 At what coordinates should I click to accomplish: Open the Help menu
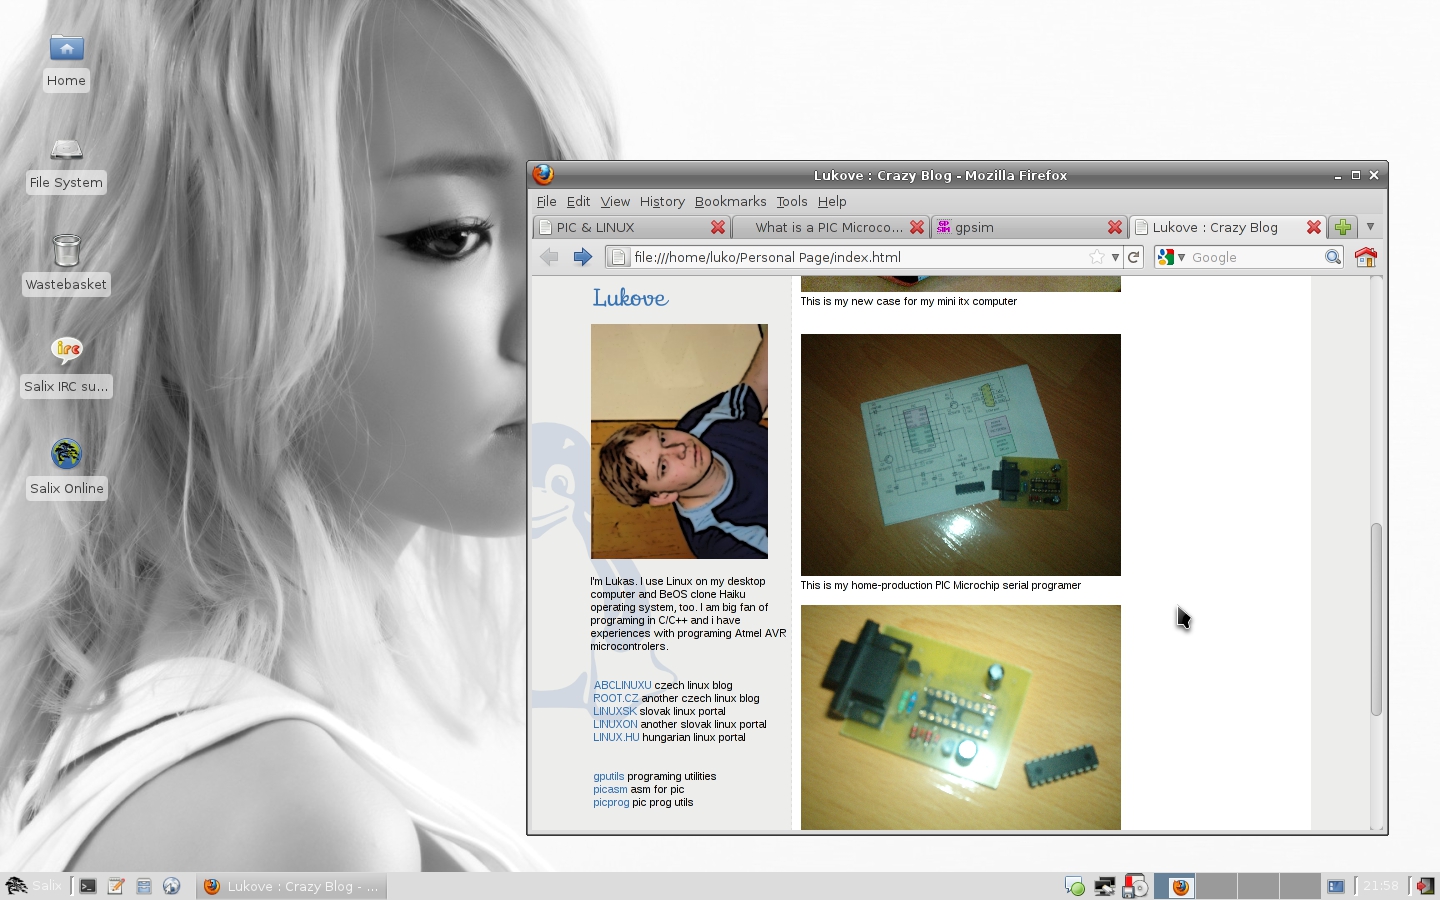[832, 201]
